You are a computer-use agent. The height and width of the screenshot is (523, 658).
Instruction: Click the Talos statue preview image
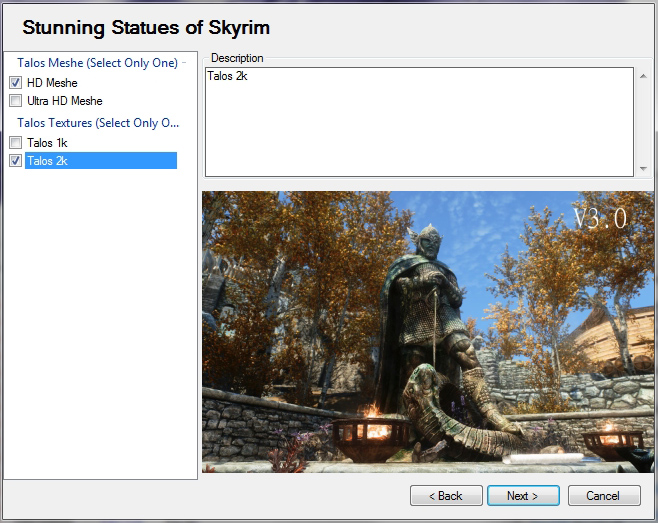pos(428,332)
